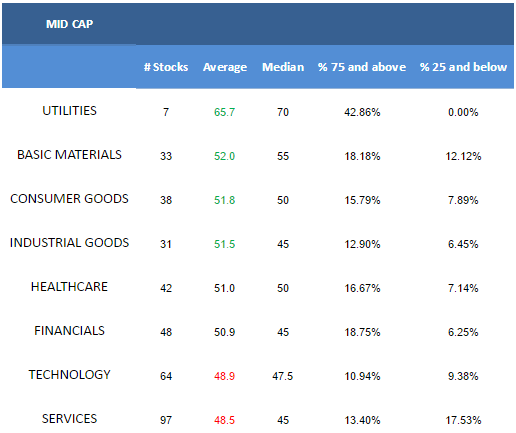Click the Median column header
516x433 pixels.
click(x=283, y=67)
